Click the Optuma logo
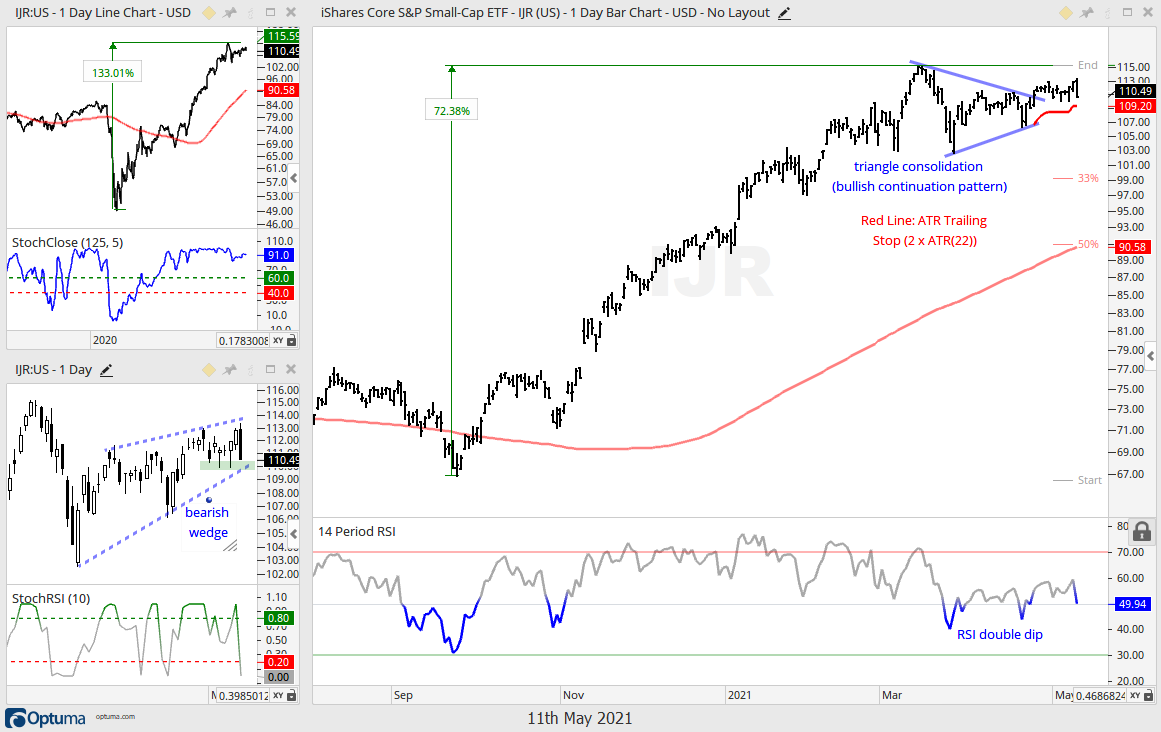 click(x=46, y=718)
